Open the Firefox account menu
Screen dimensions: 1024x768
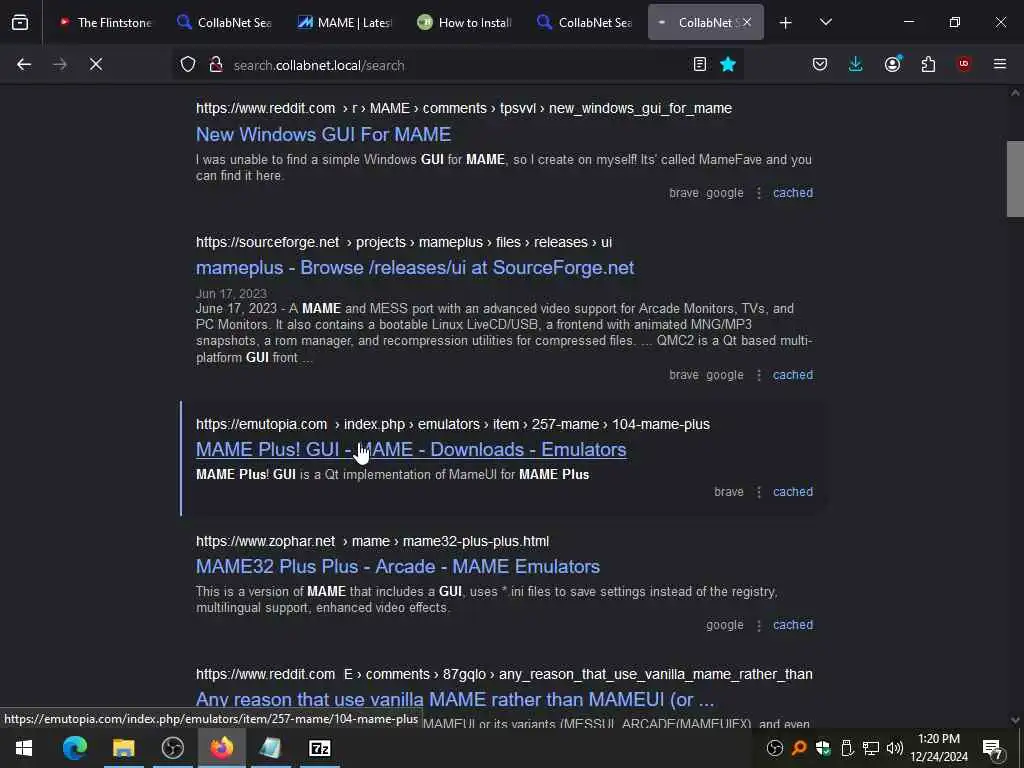[x=892, y=64]
